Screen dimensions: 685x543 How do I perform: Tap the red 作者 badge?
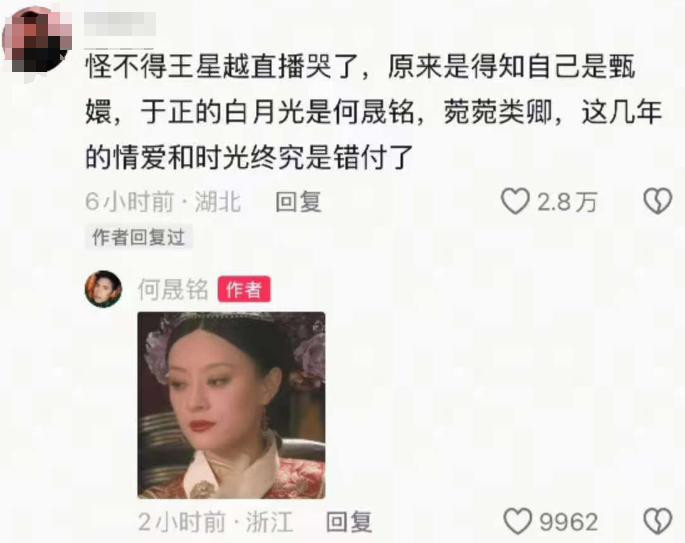pyautogui.click(x=244, y=289)
